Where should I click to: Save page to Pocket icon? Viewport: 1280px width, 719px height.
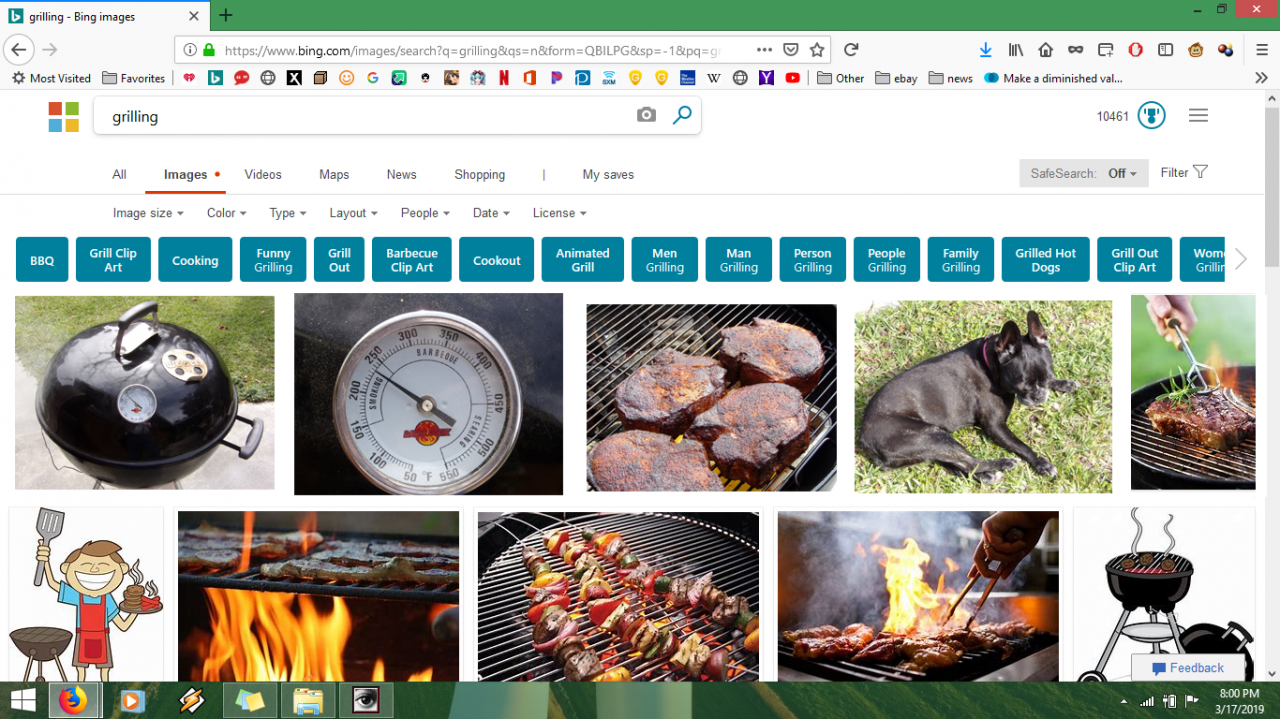click(x=791, y=50)
